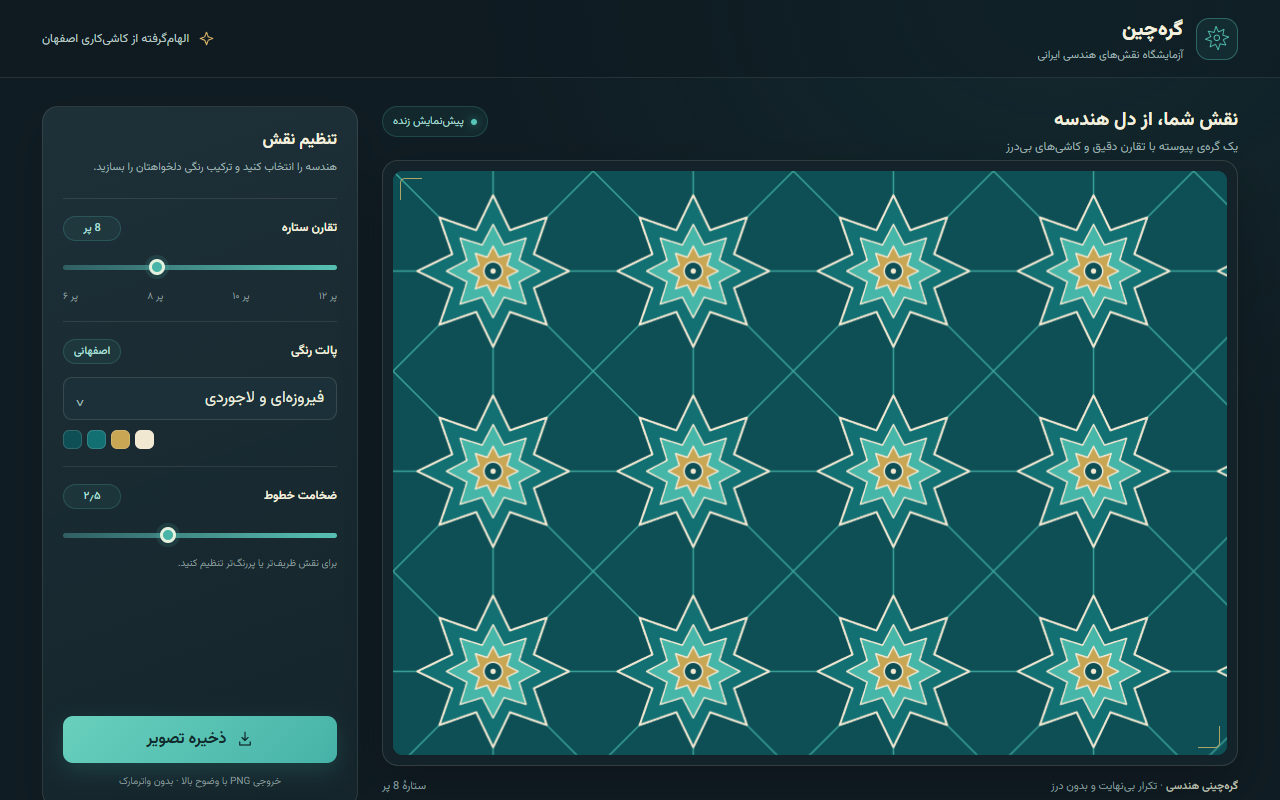Click the گره‌چینی هندسی caption below canvas
The width and height of the screenshot is (1280, 800).
[x=1203, y=785]
